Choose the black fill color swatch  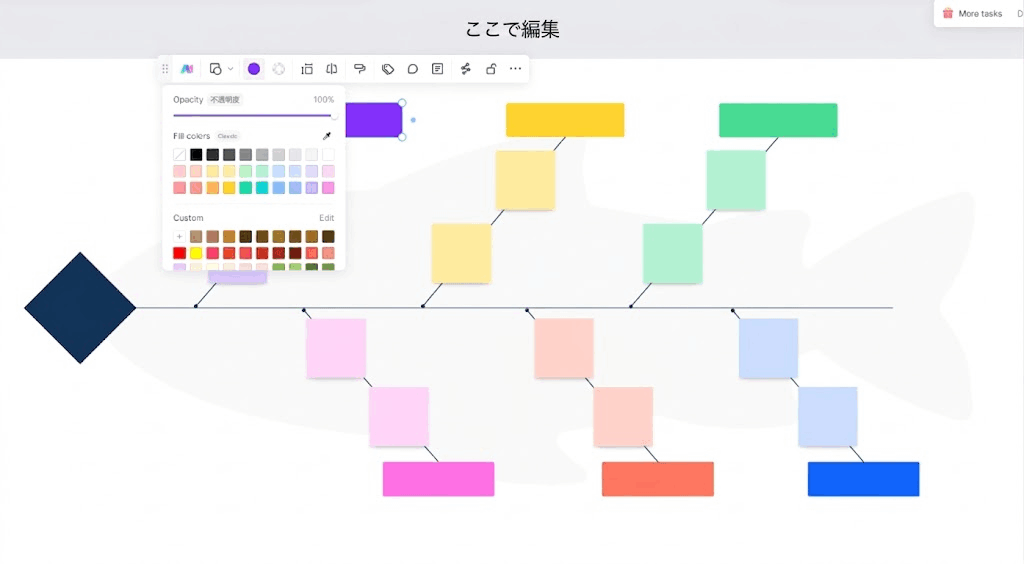[x=196, y=155]
